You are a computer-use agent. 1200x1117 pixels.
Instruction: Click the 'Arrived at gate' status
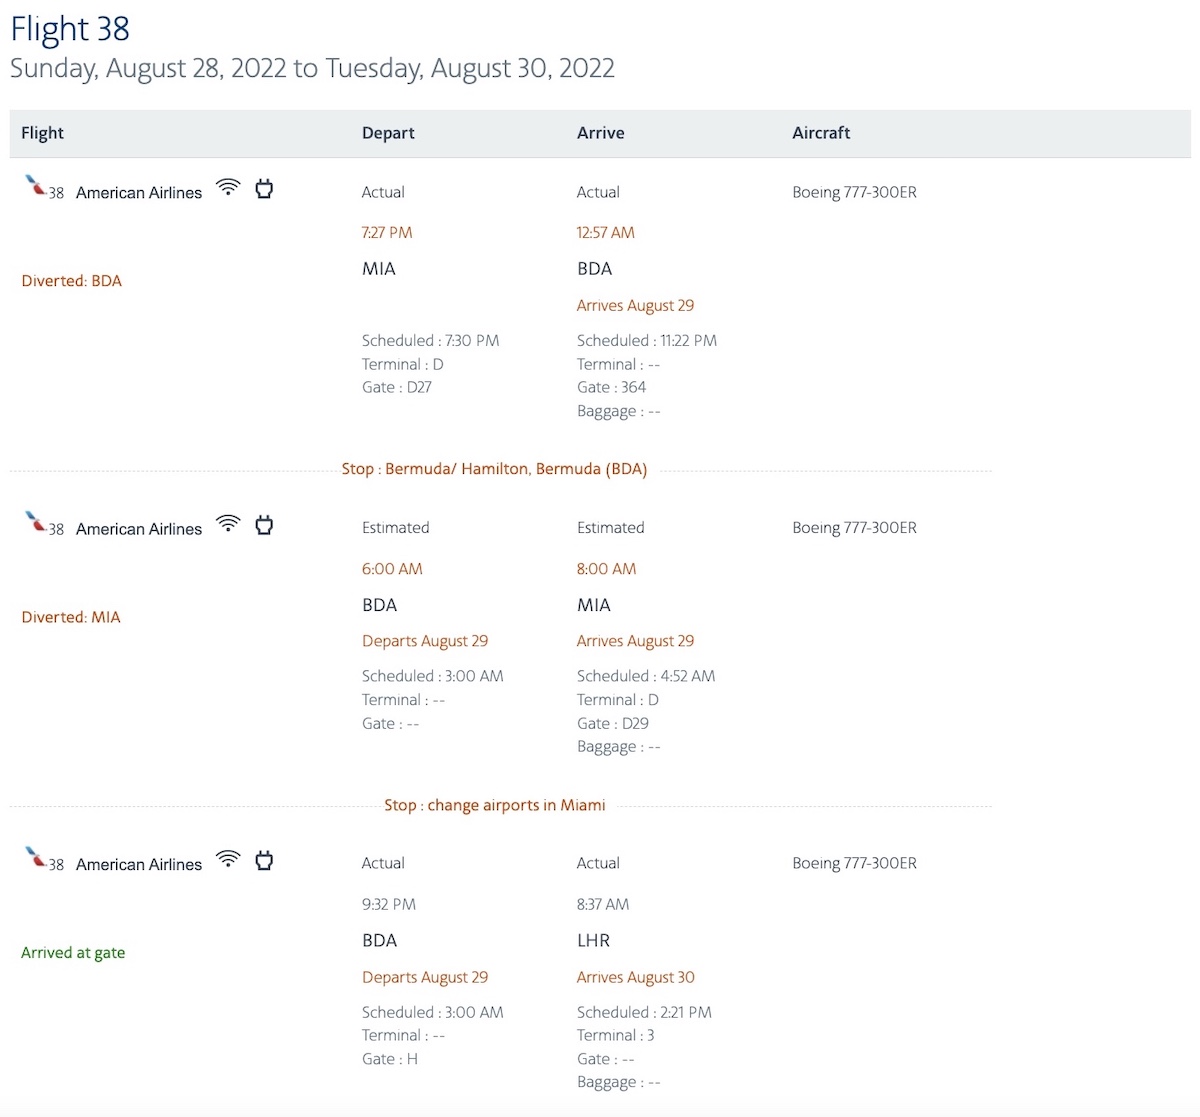point(73,953)
